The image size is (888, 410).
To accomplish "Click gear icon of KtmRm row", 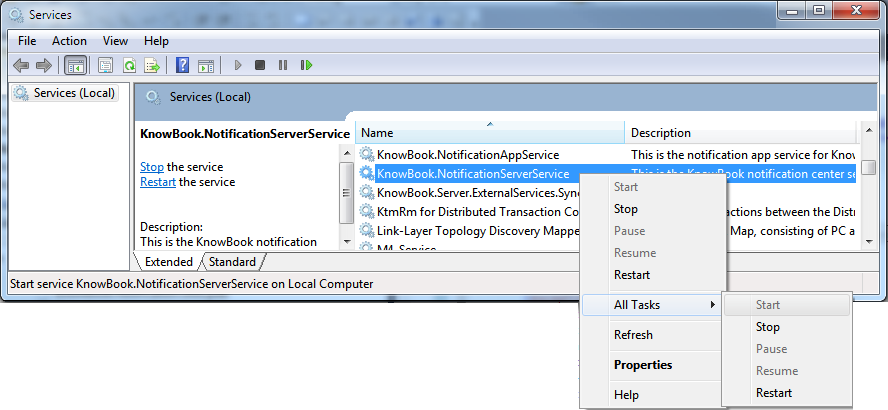I will 367,212.
